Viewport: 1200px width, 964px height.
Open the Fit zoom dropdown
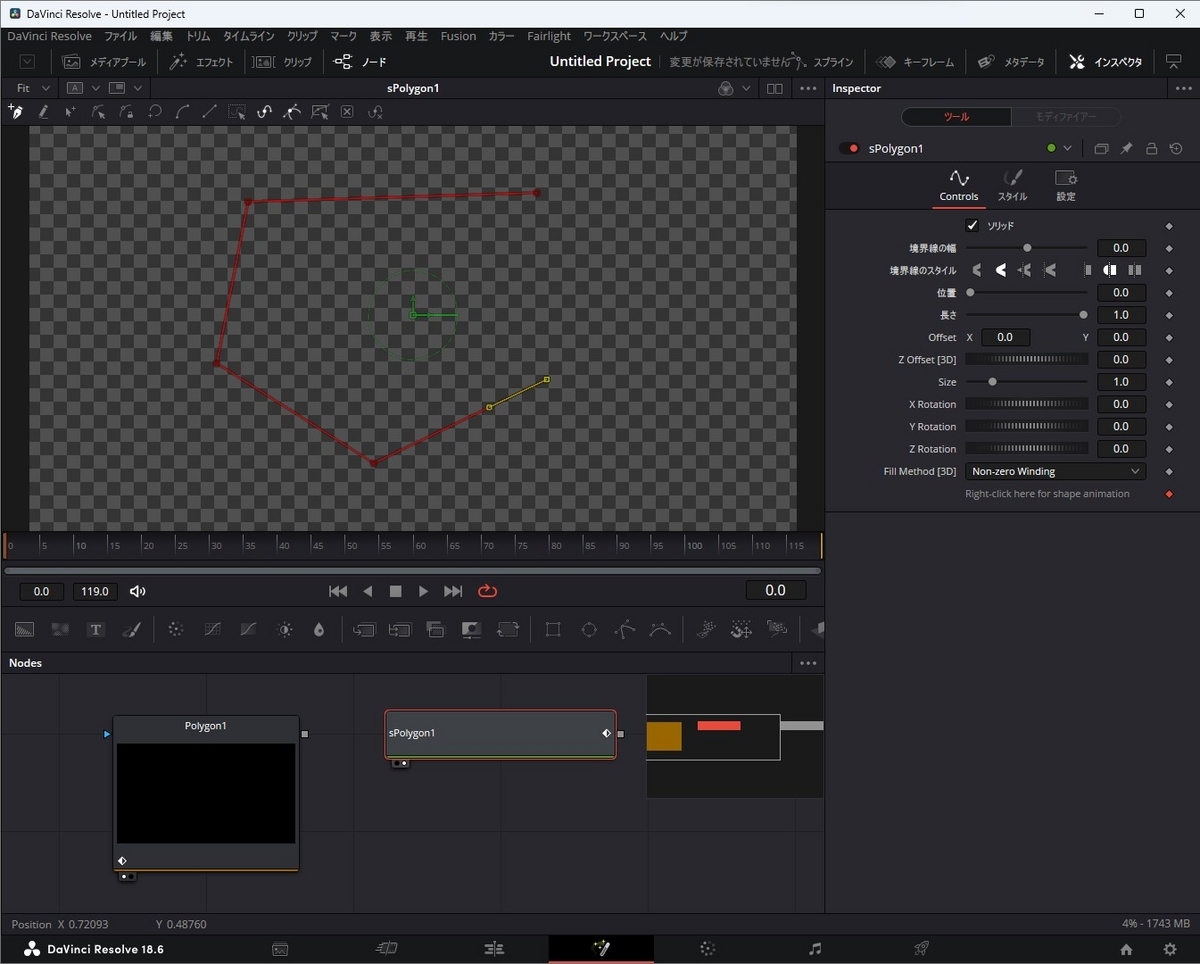(x=31, y=88)
